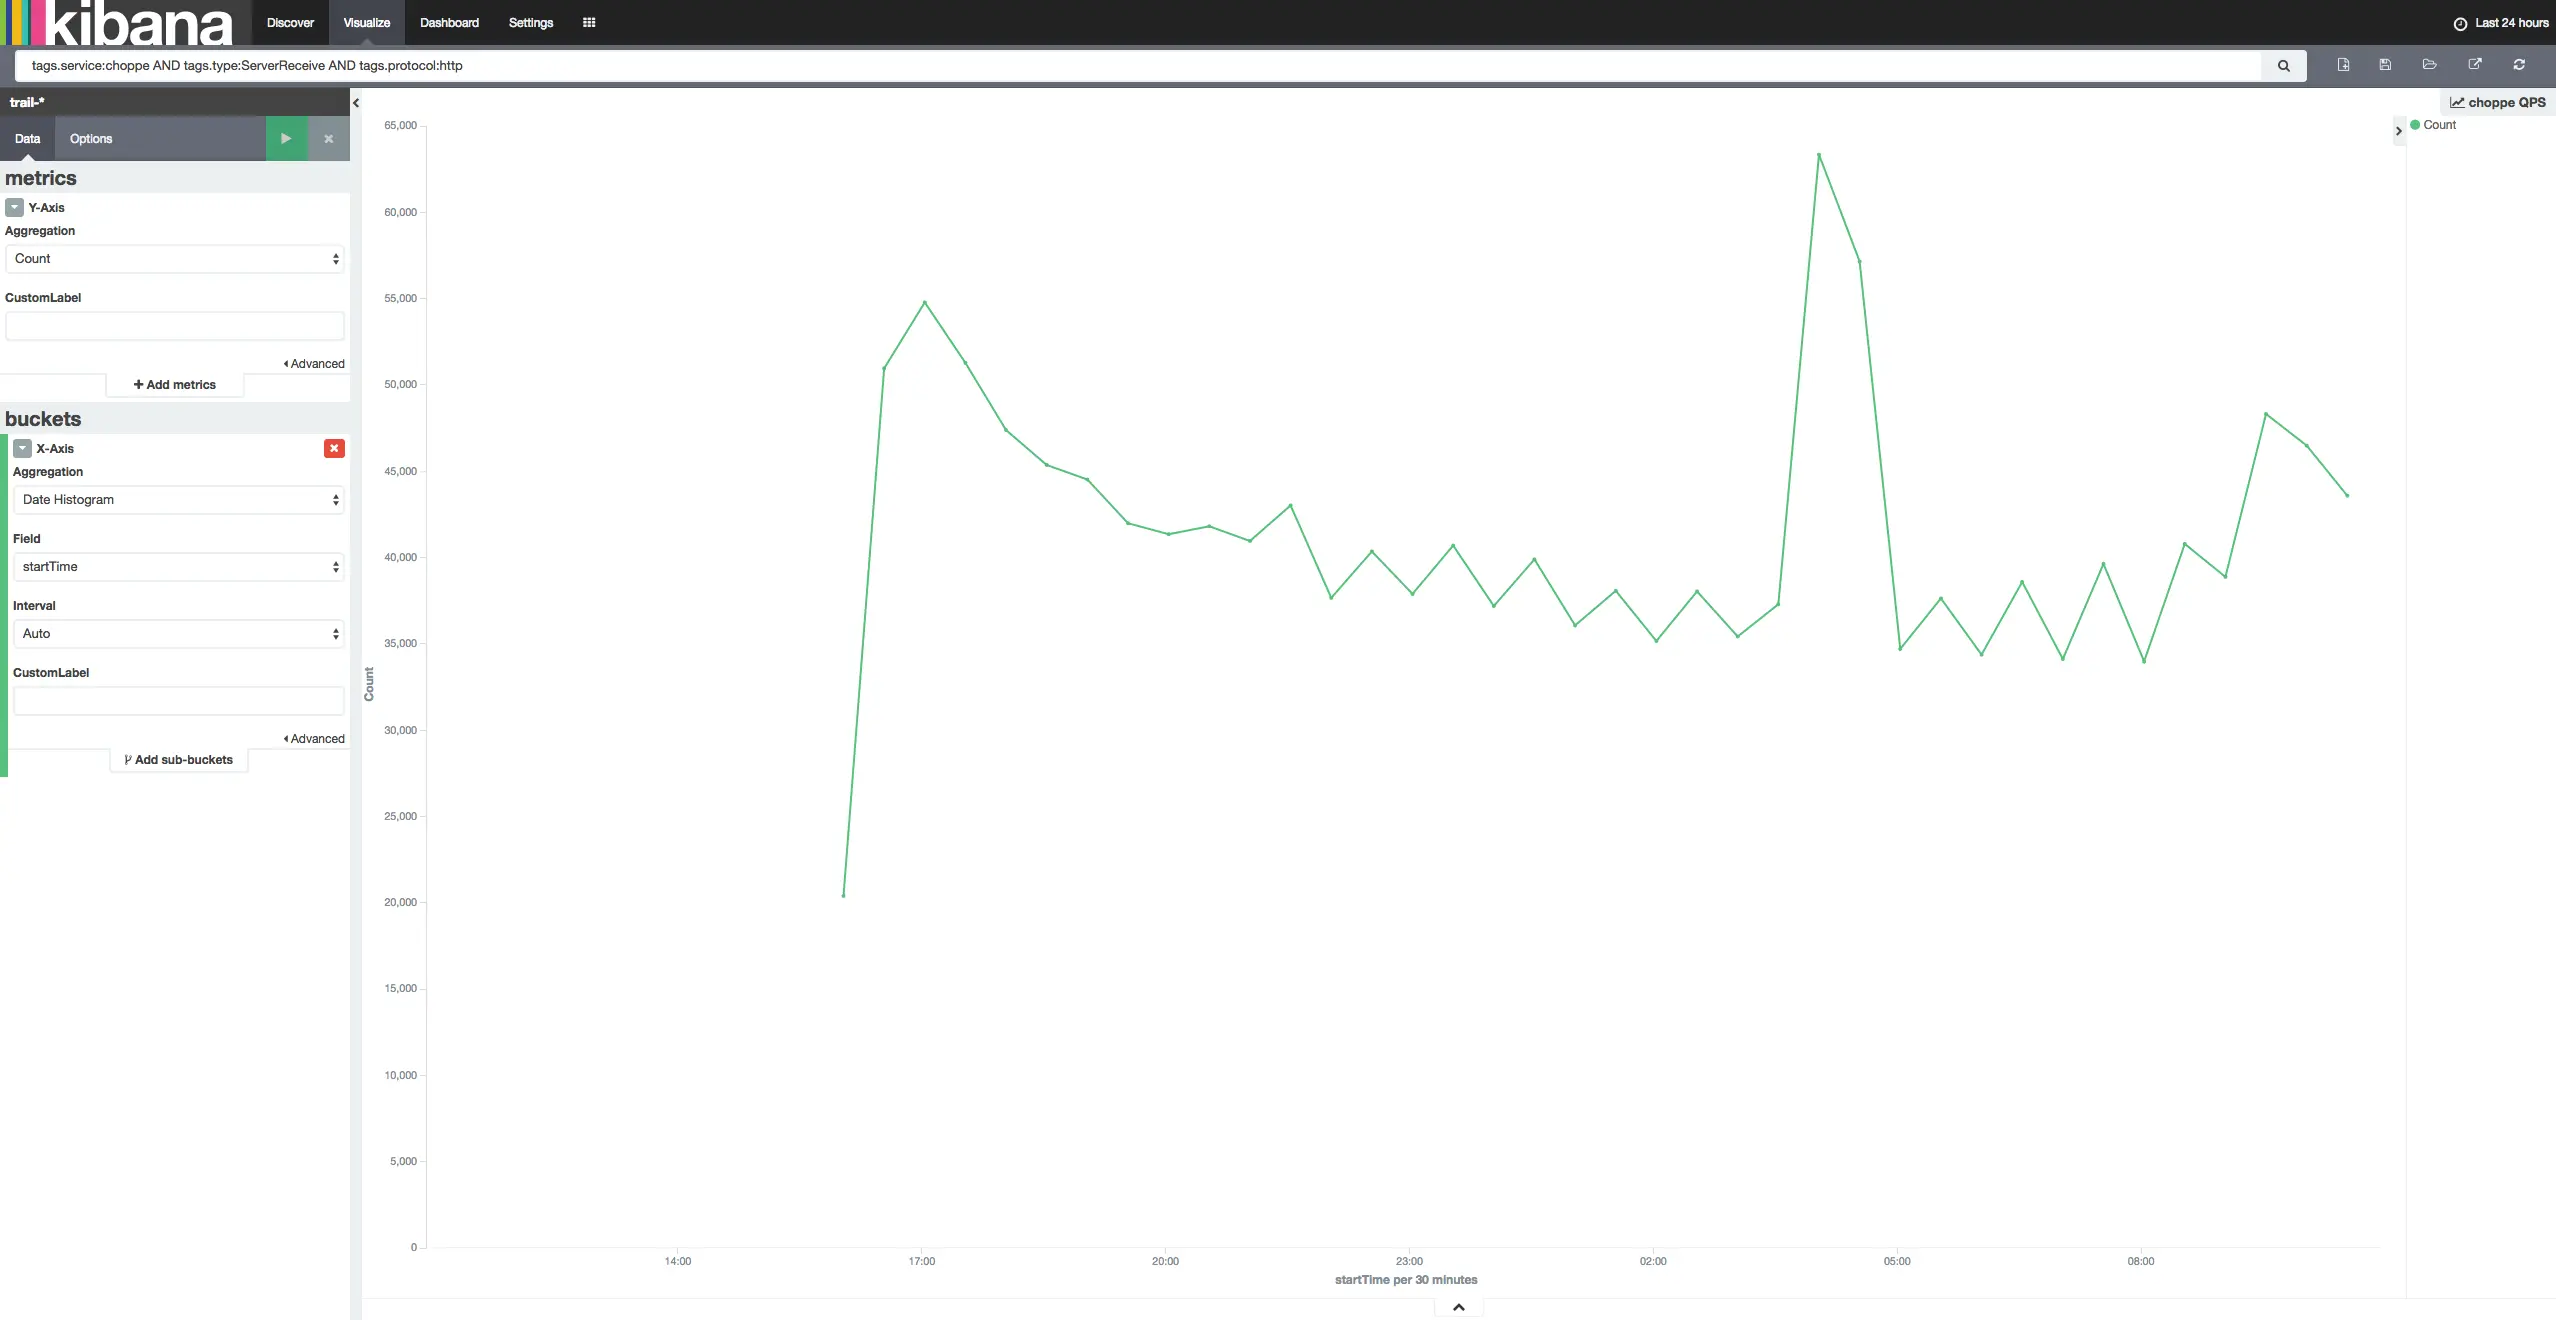Open the startTime field dropdown

178,567
